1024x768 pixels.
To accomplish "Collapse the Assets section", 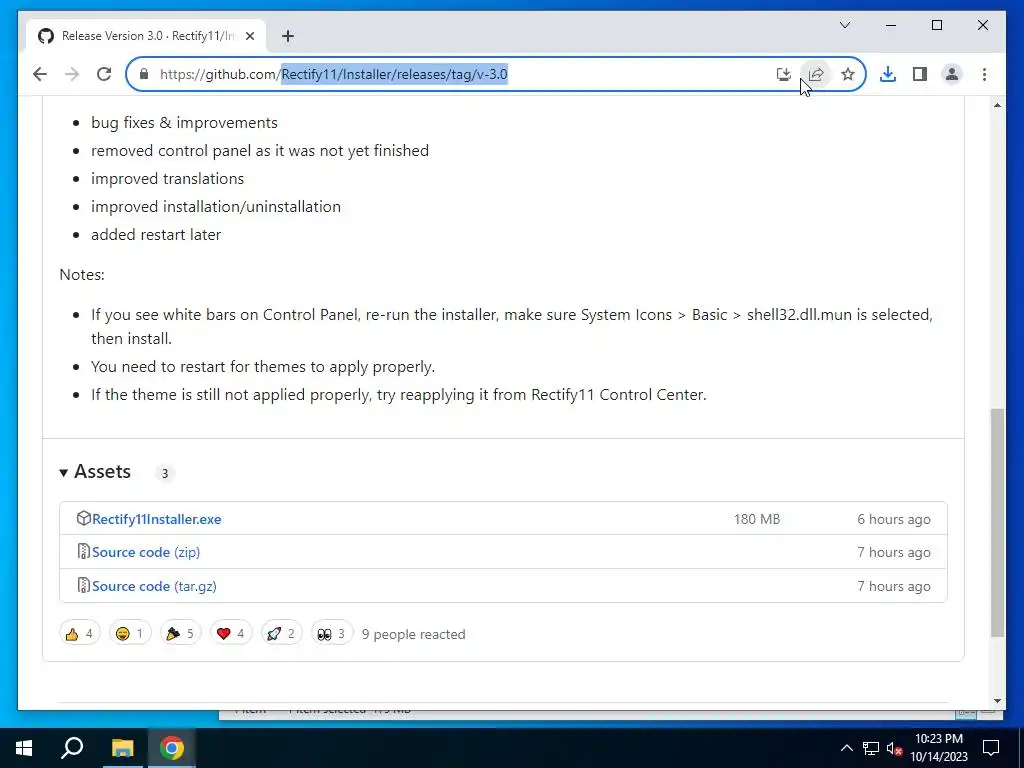I will click(x=95, y=472).
